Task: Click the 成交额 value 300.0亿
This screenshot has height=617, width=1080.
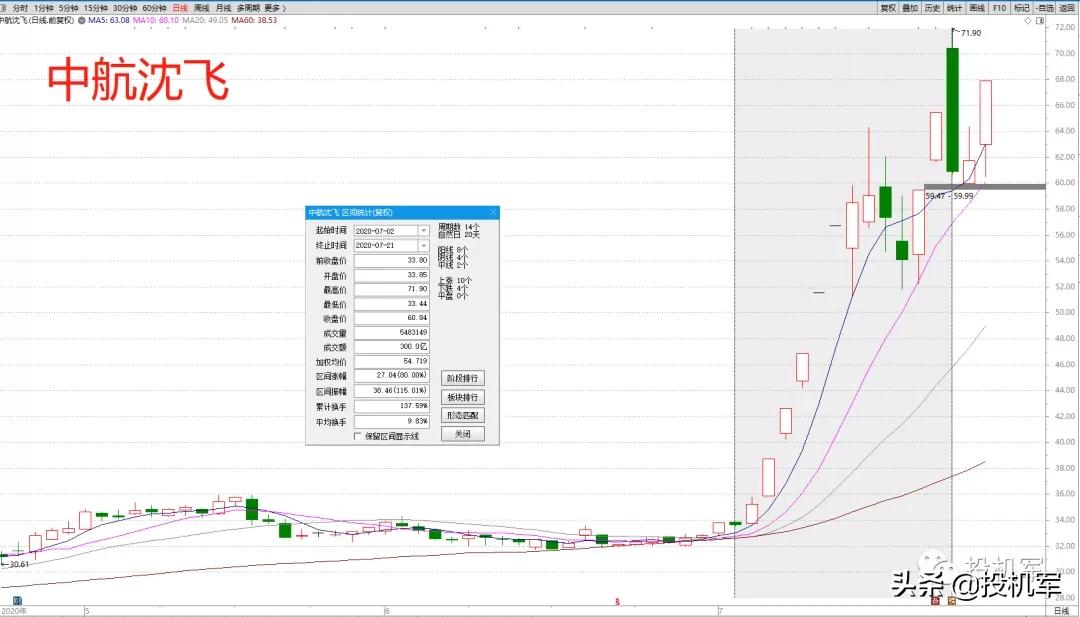Action: coord(391,347)
